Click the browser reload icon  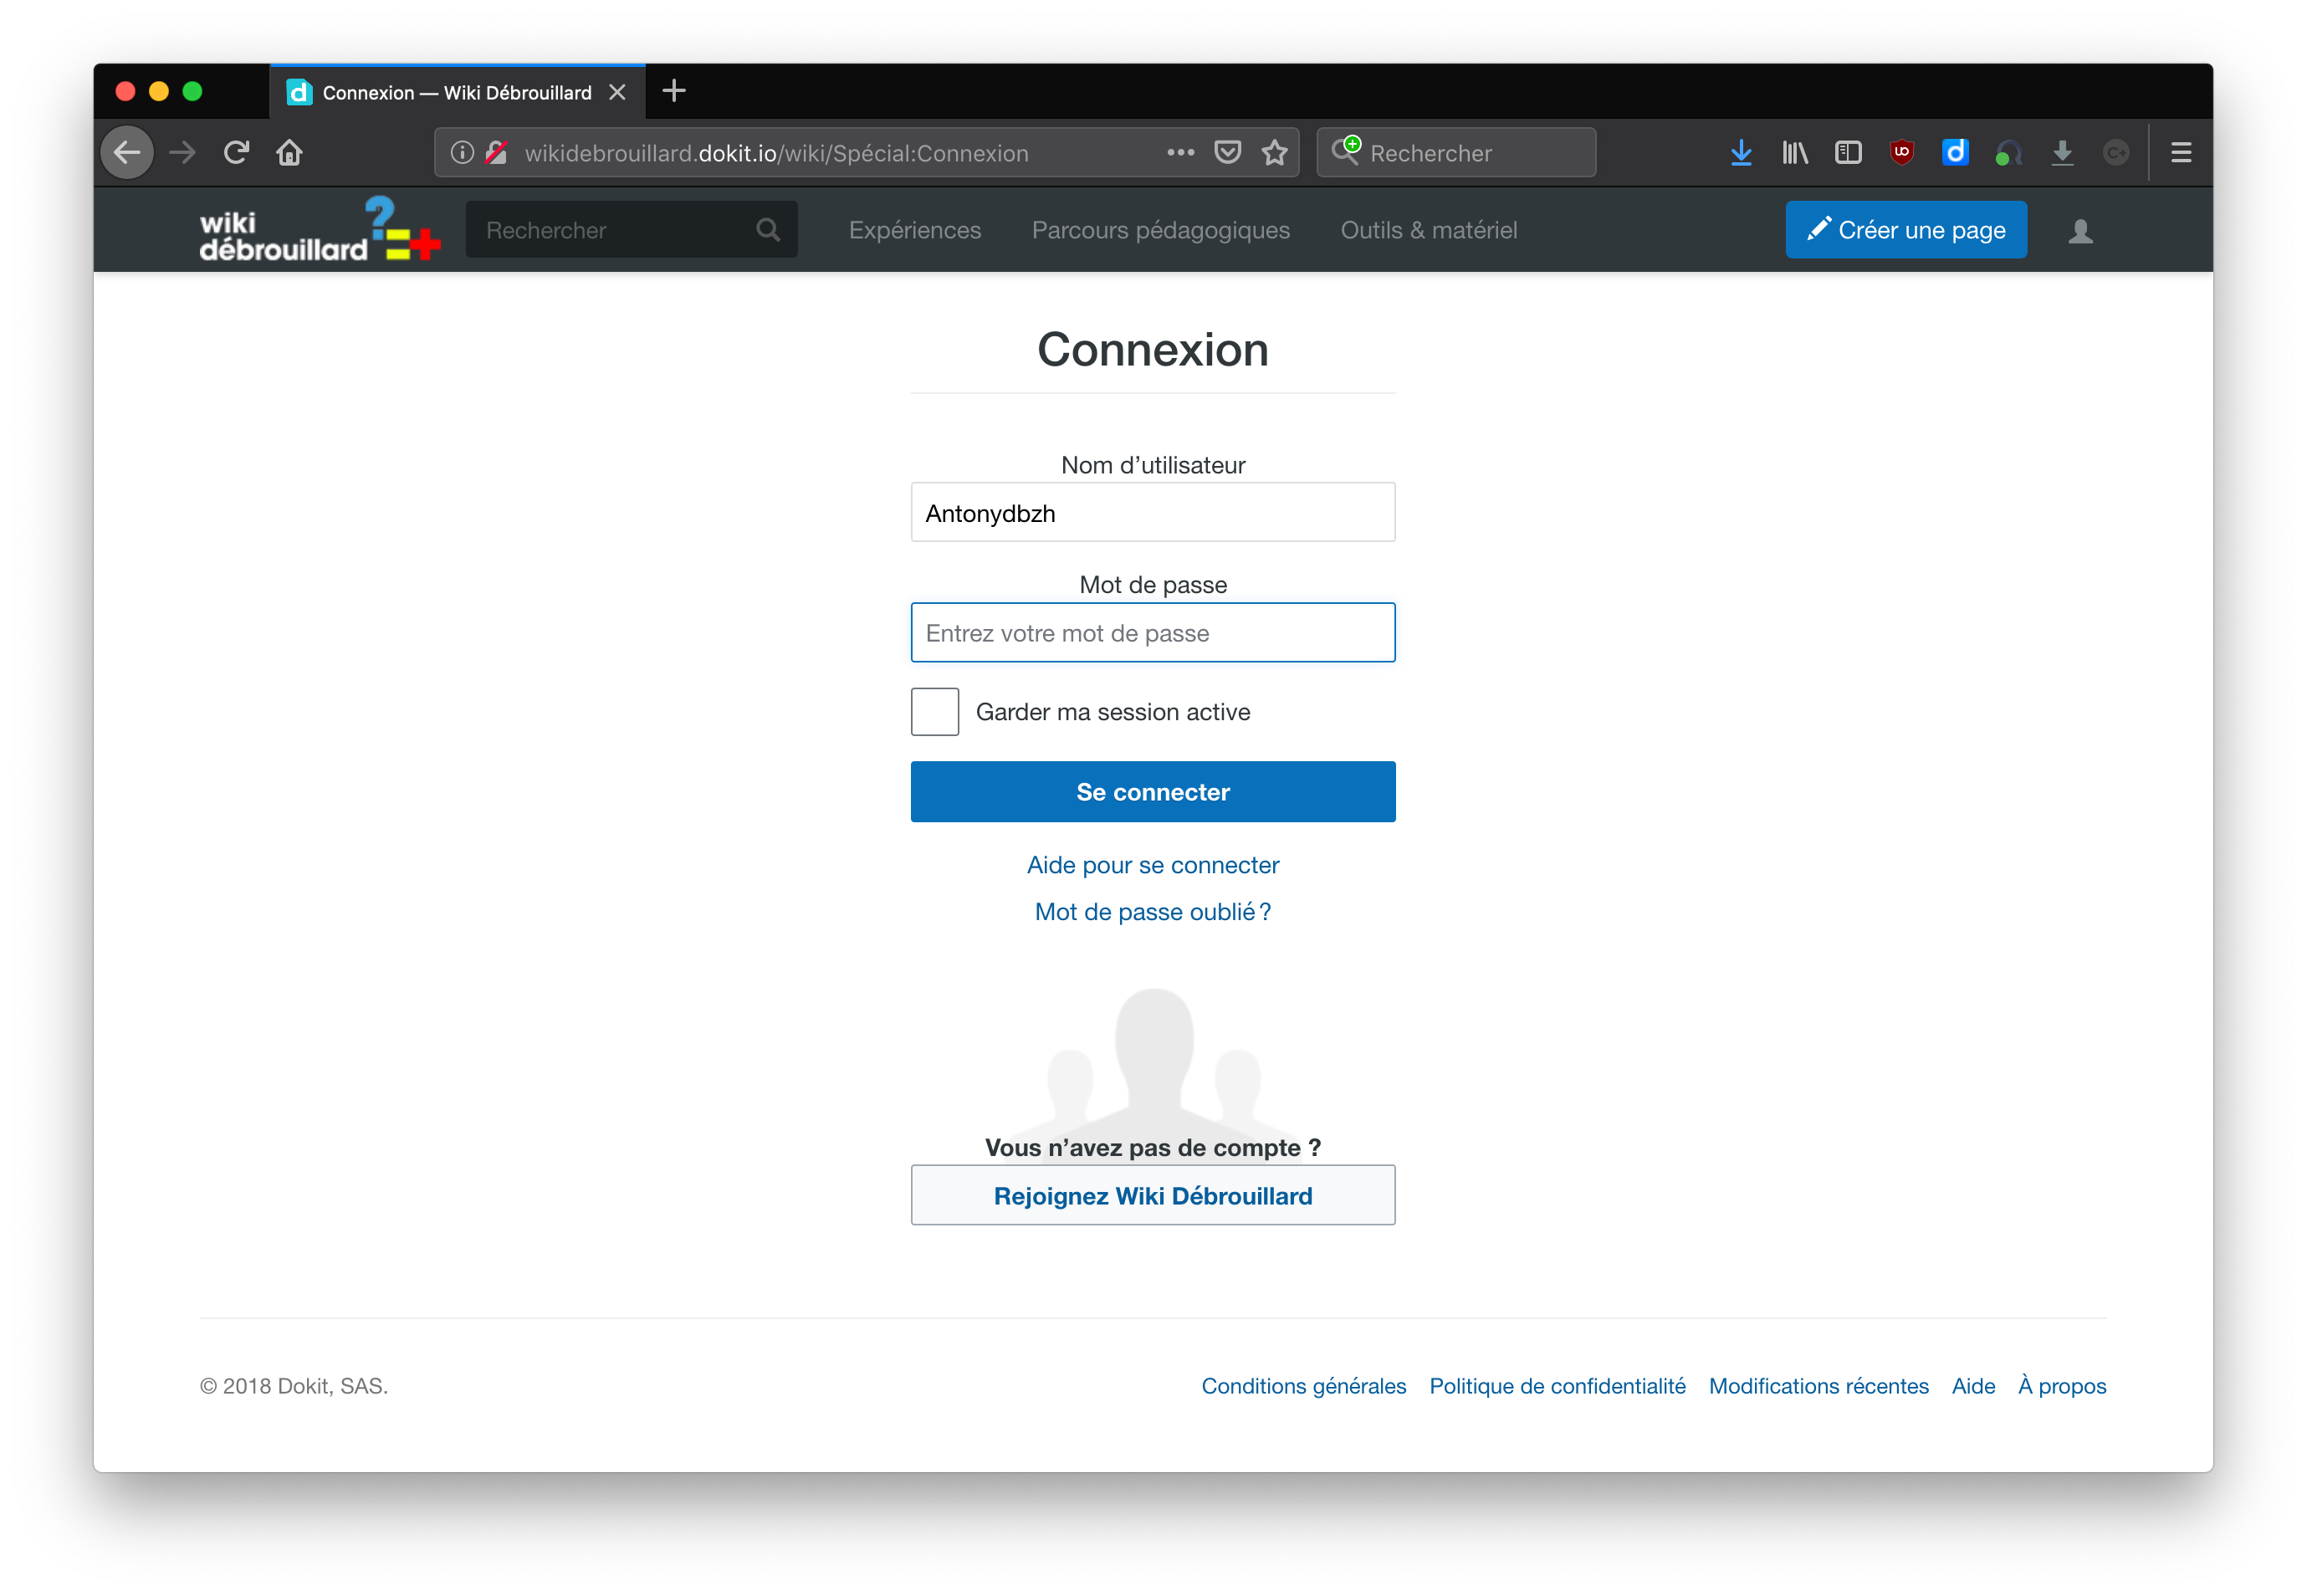[x=237, y=152]
